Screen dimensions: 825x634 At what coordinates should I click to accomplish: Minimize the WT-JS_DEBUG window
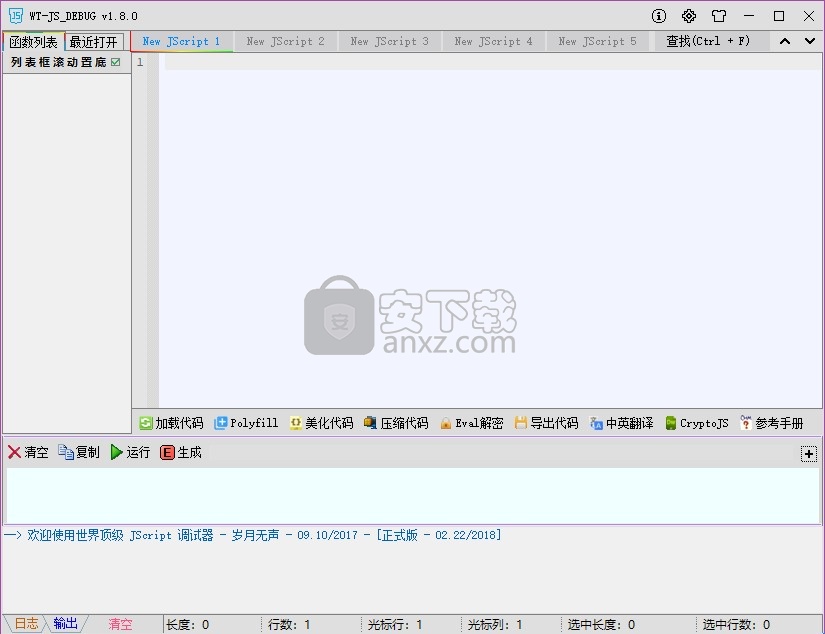[749, 16]
